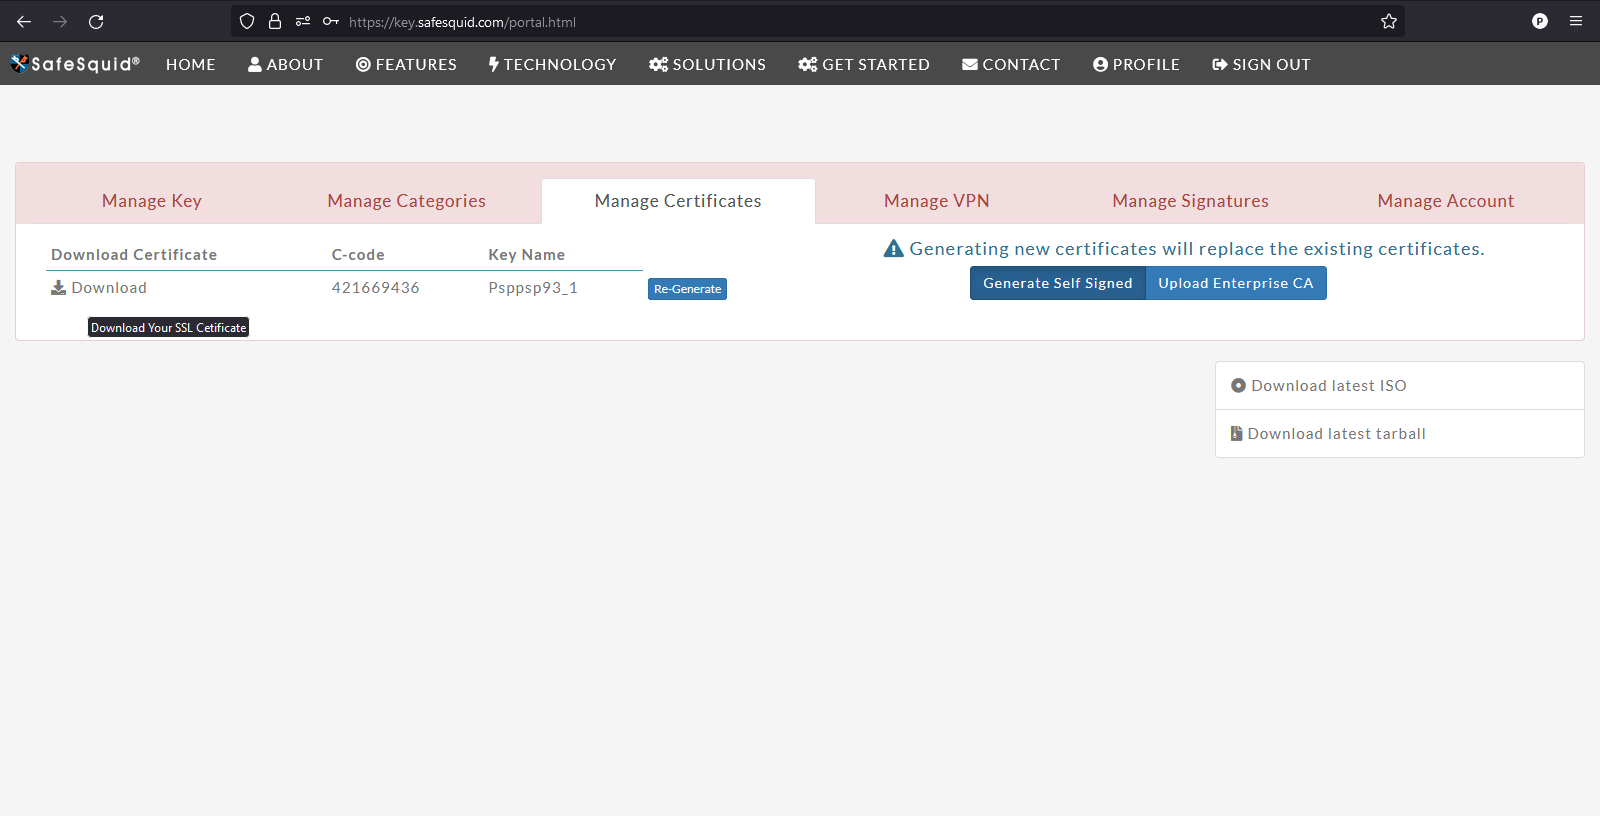This screenshot has height=816, width=1600.
Task: Click the C-code value 421669436
Action: pyautogui.click(x=376, y=287)
